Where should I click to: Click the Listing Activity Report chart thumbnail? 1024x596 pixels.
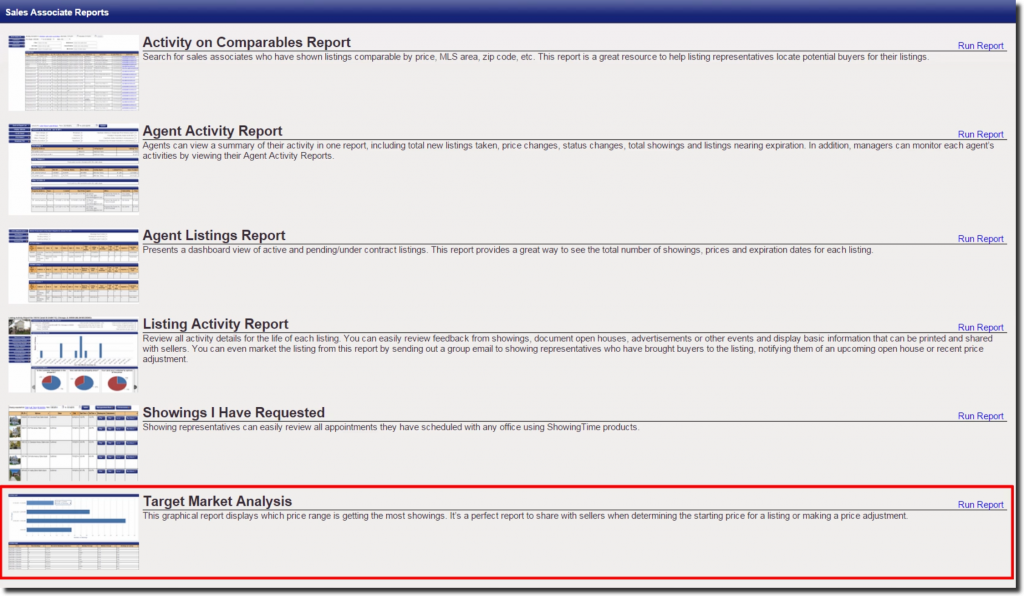[73, 352]
